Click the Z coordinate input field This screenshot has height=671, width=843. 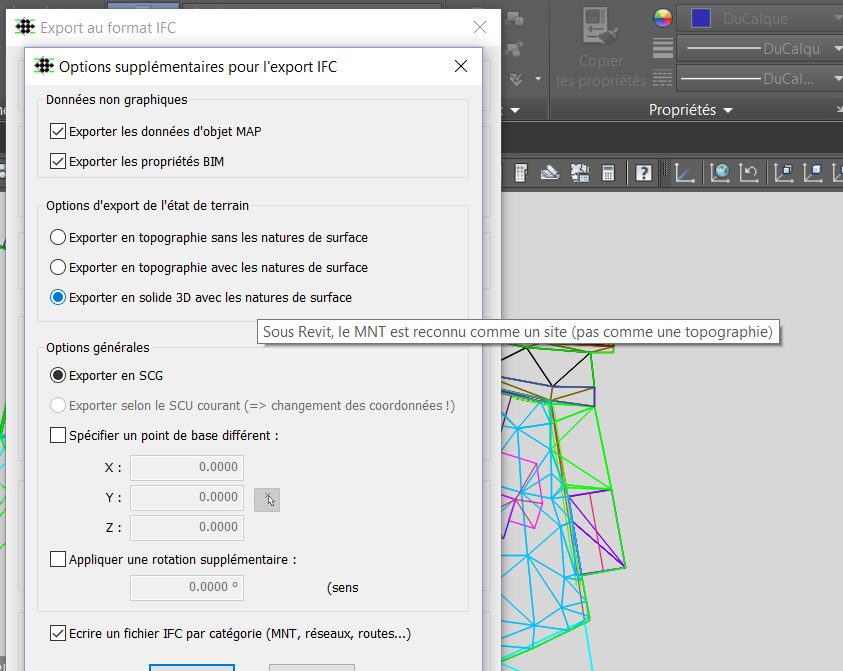(x=187, y=527)
